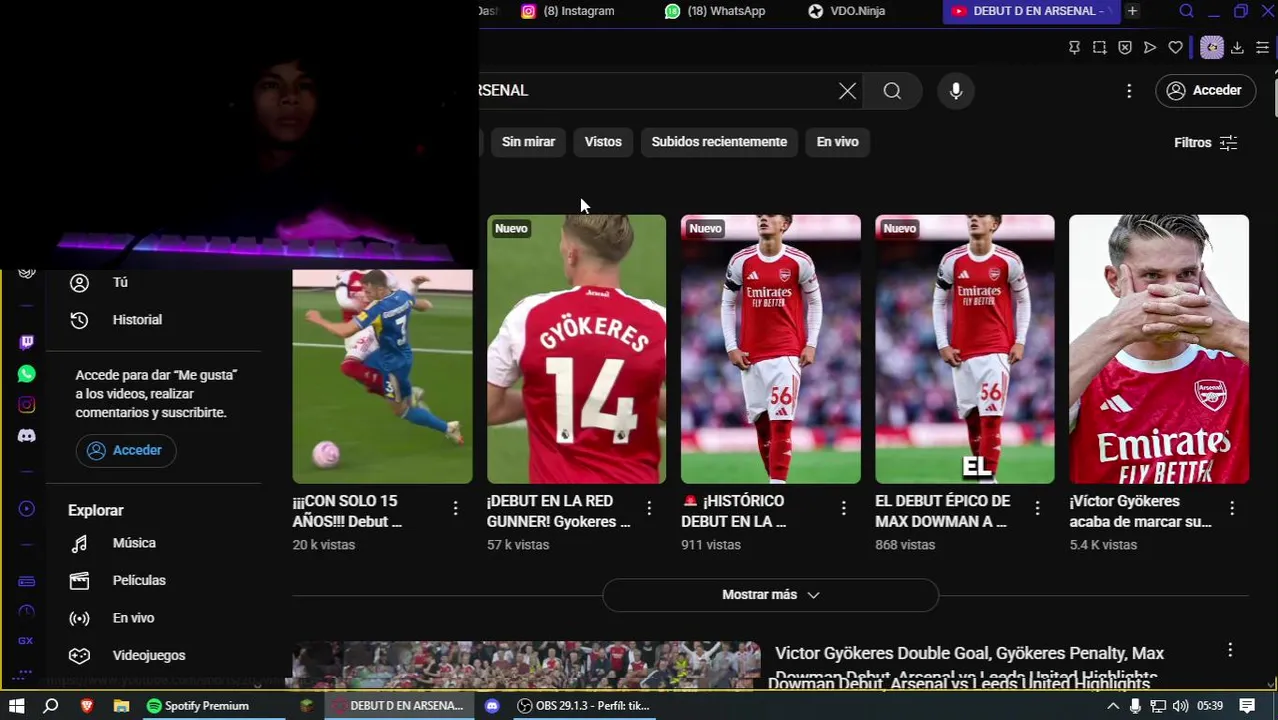Click the Acceder button in the sidebar
The height and width of the screenshot is (720, 1278).
pyautogui.click(x=126, y=451)
